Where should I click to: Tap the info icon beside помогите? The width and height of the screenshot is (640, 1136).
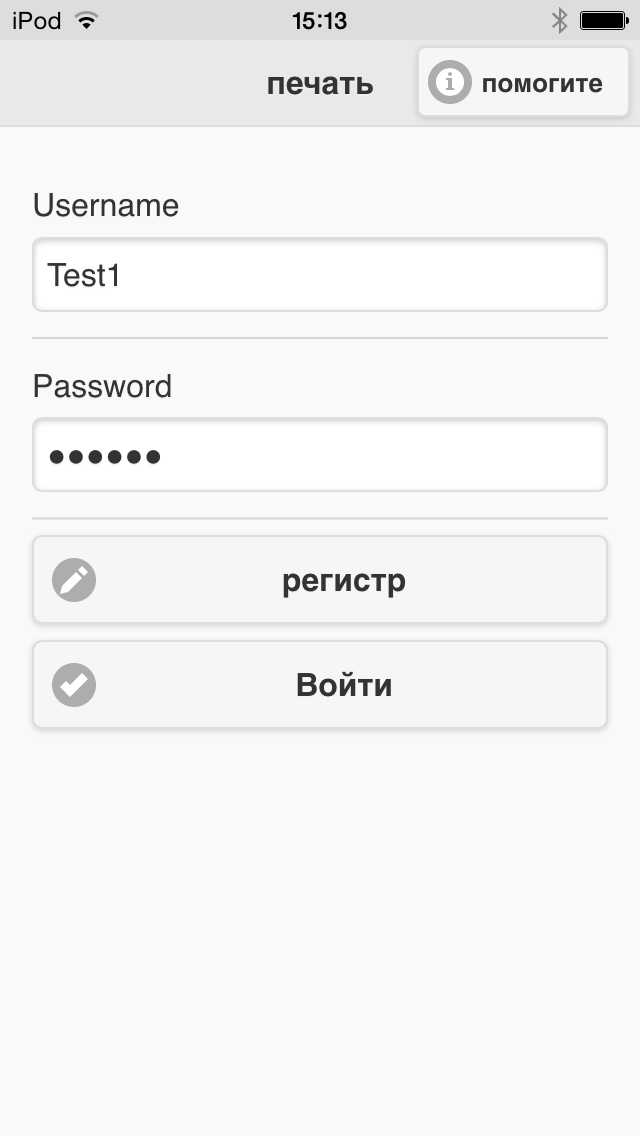[x=449, y=83]
